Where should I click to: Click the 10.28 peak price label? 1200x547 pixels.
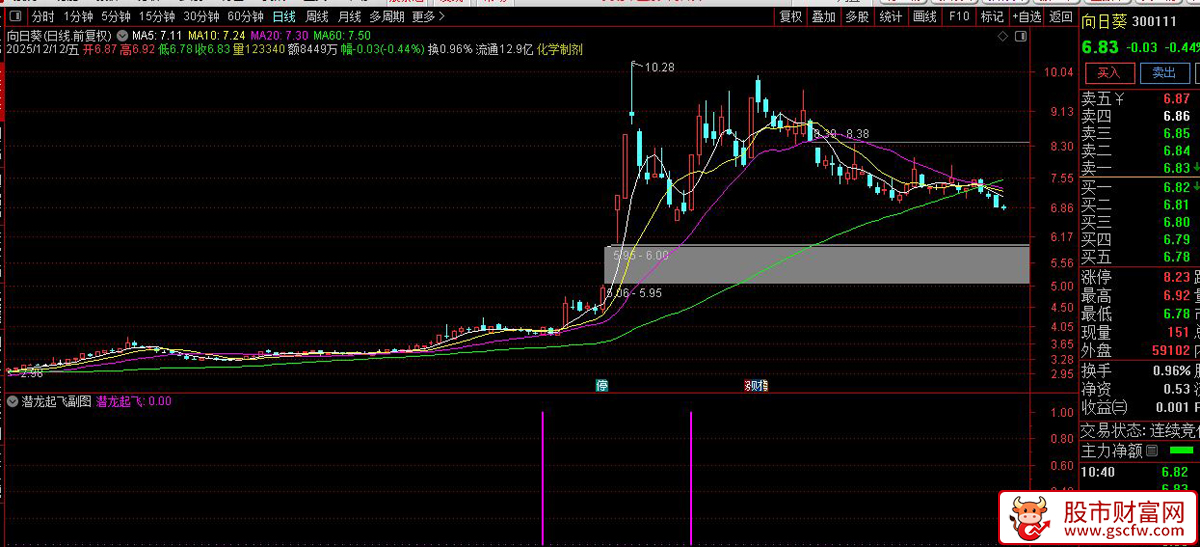(660, 68)
